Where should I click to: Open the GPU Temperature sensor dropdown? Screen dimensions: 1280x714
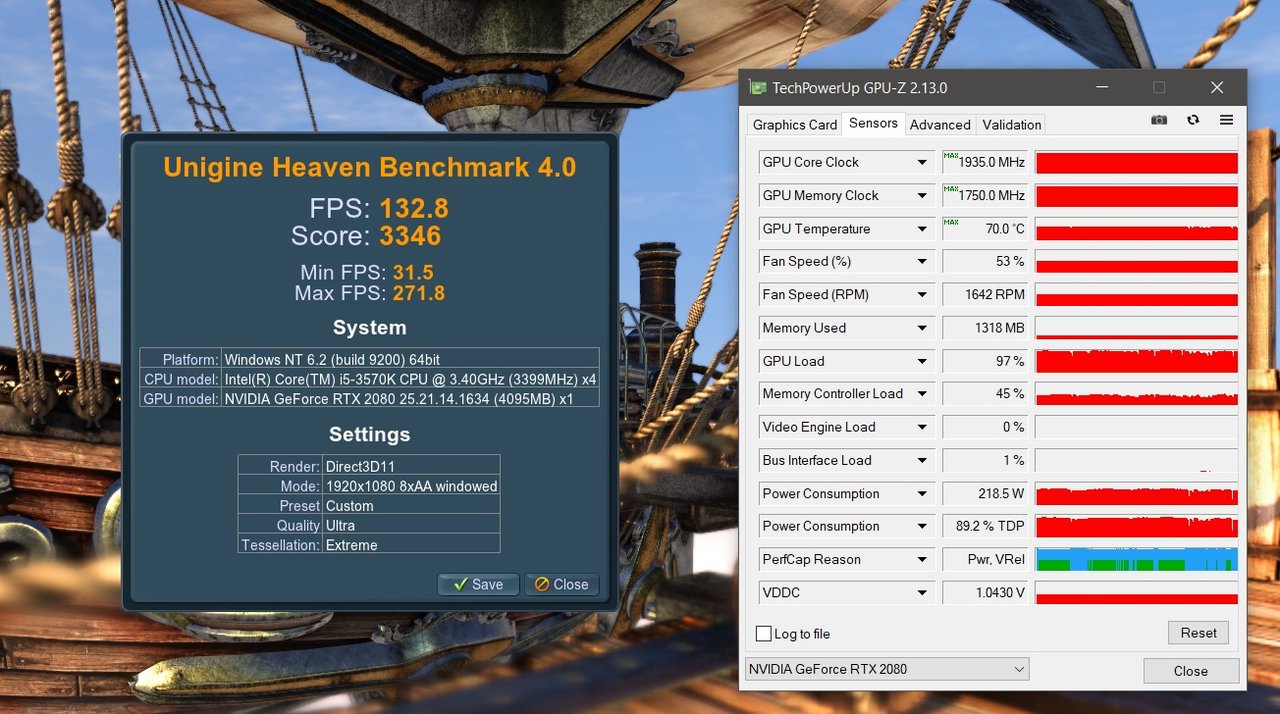(x=922, y=229)
